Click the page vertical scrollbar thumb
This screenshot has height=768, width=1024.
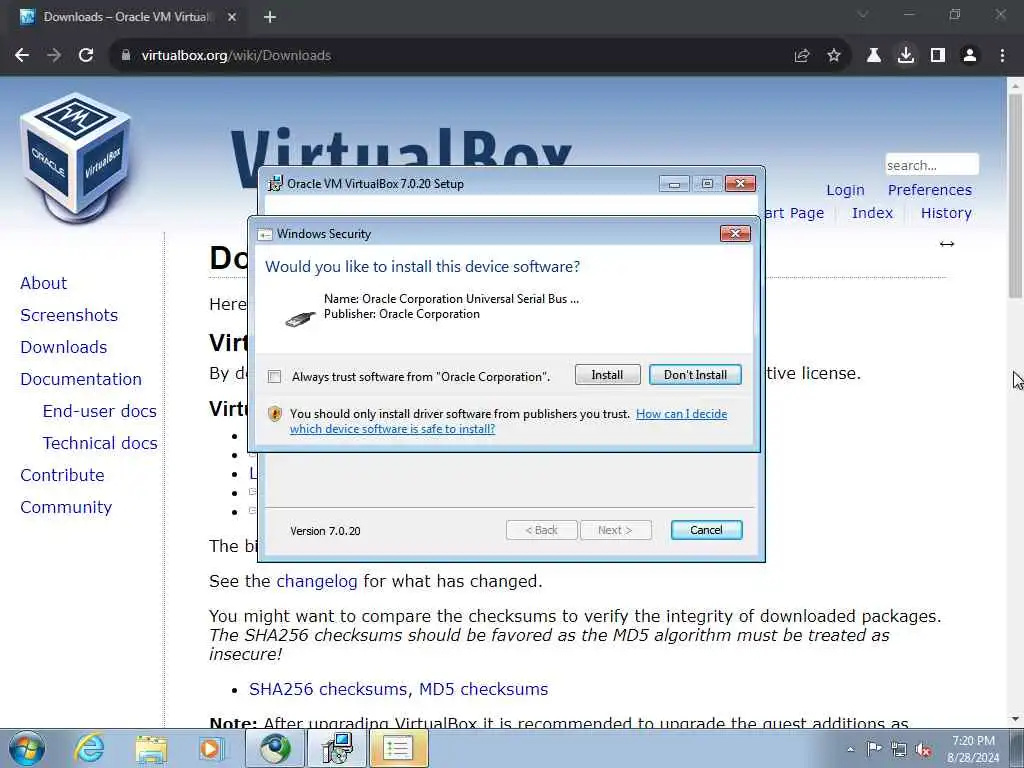(1016, 196)
